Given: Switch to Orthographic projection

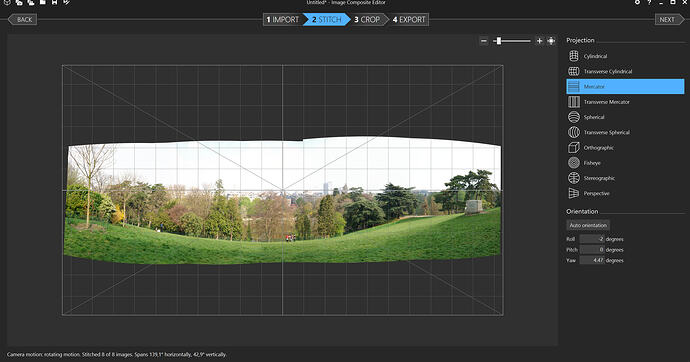Looking at the screenshot, I should [625, 147].
